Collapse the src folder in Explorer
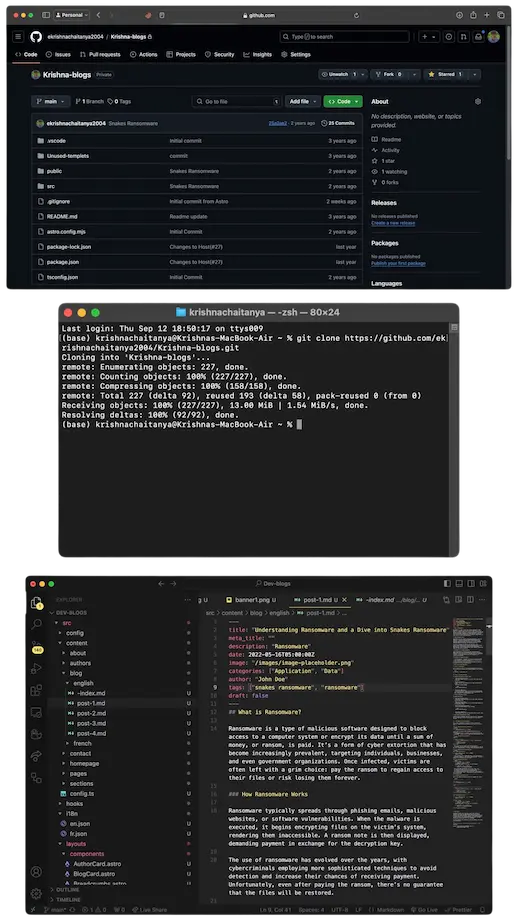This screenshot has width=520, height=922. [x=66, y=623]
